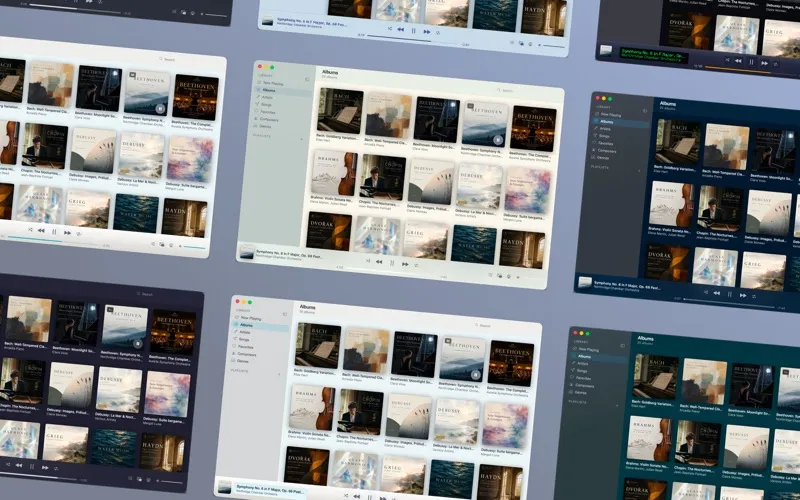Pause playback in the left light window

coord(54,232)
